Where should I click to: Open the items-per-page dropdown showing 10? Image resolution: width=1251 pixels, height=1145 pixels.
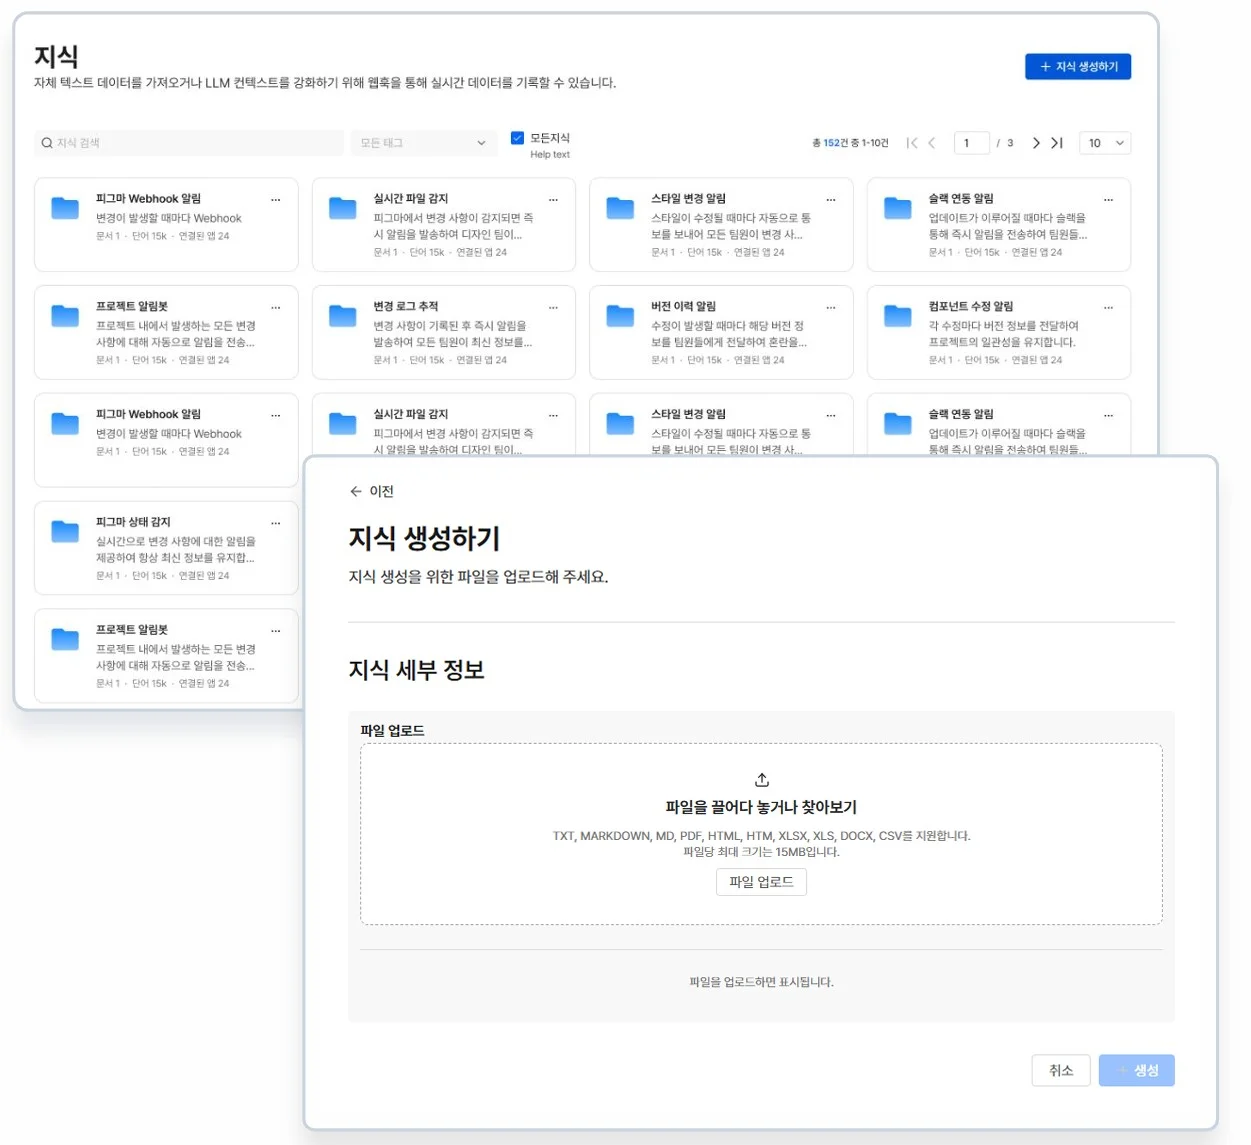1105,143
